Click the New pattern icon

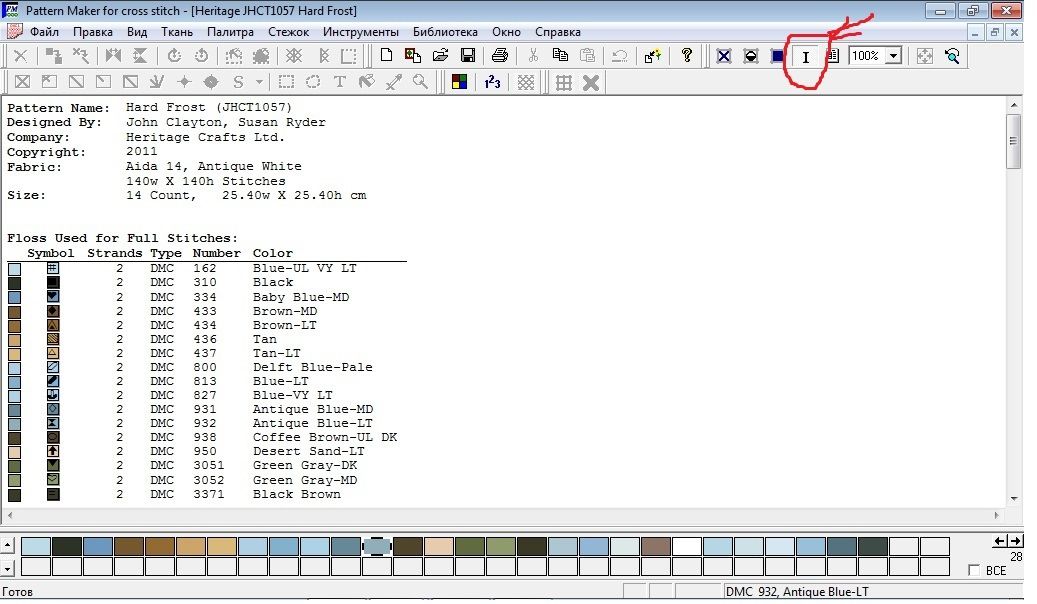(385, 56)
